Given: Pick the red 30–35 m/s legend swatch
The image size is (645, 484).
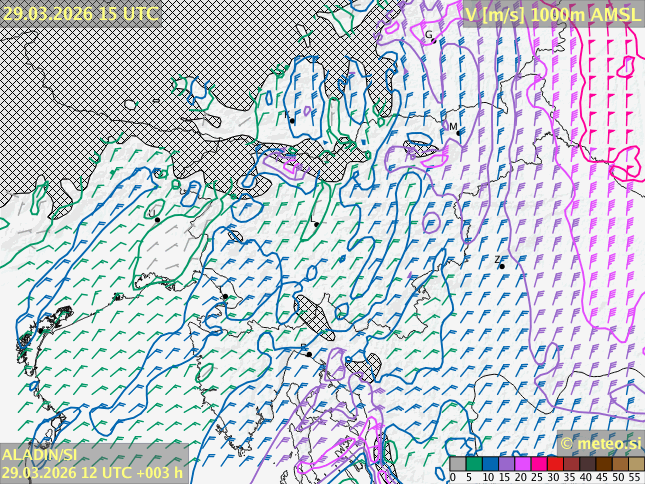Looking at the screenshot, I should coord(554,464).
